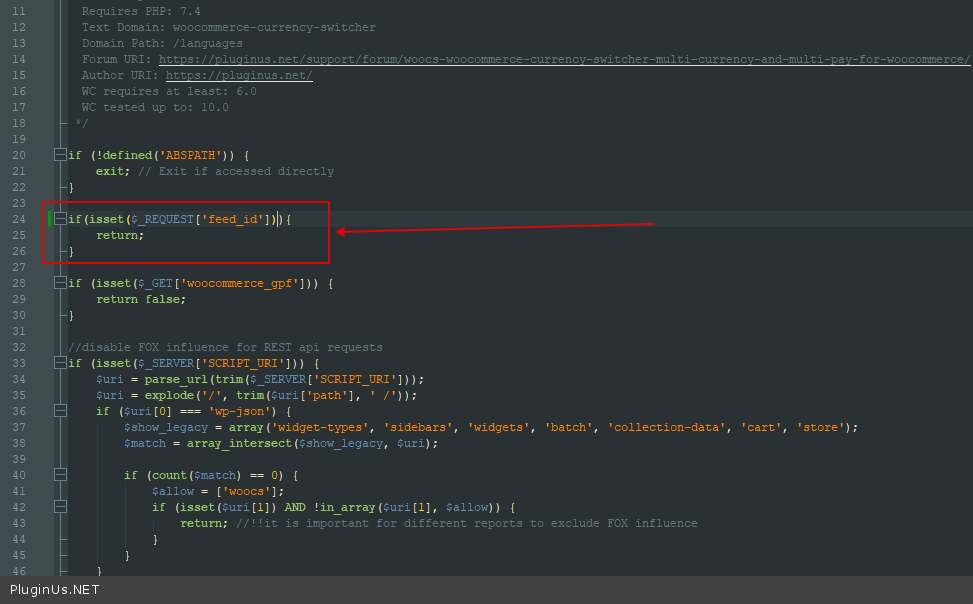This screenshot has height=604, width=973.
Task: Click the 'feed_id' string on line 24
Action: pyautogui.click(x=236, y=219)
